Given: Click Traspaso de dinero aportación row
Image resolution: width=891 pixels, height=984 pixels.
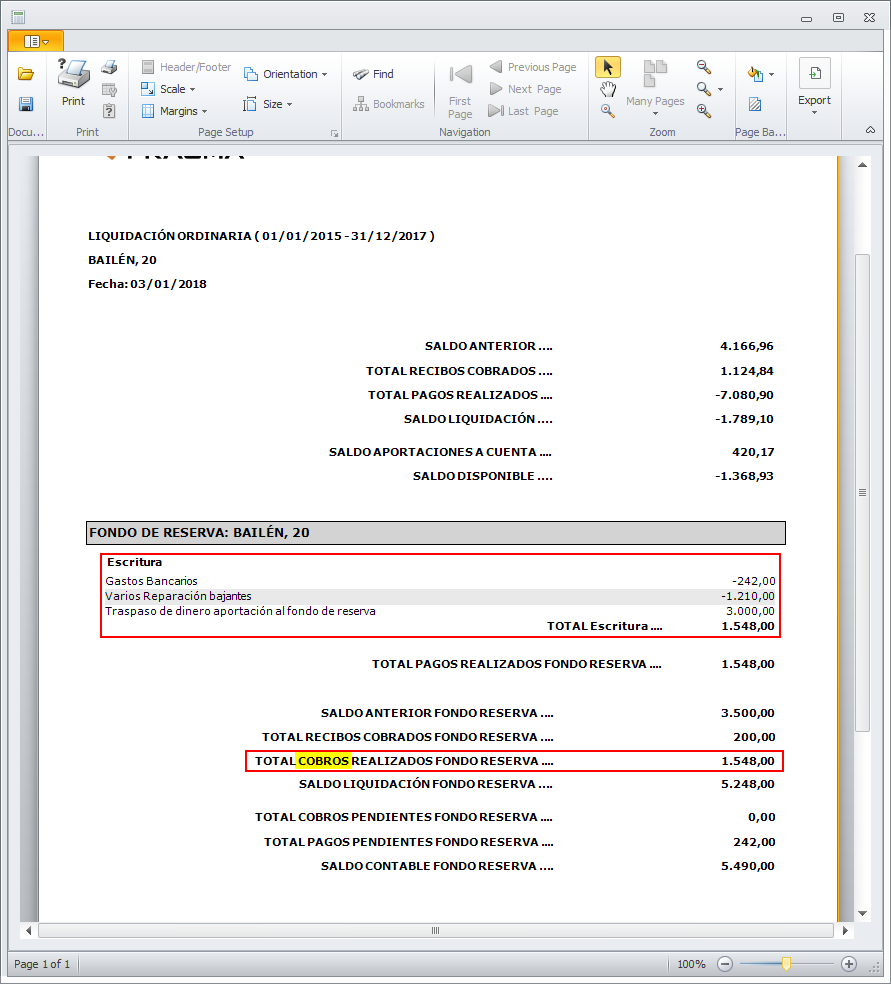Looking at the screenshot, I should click(x=439, y=611).
